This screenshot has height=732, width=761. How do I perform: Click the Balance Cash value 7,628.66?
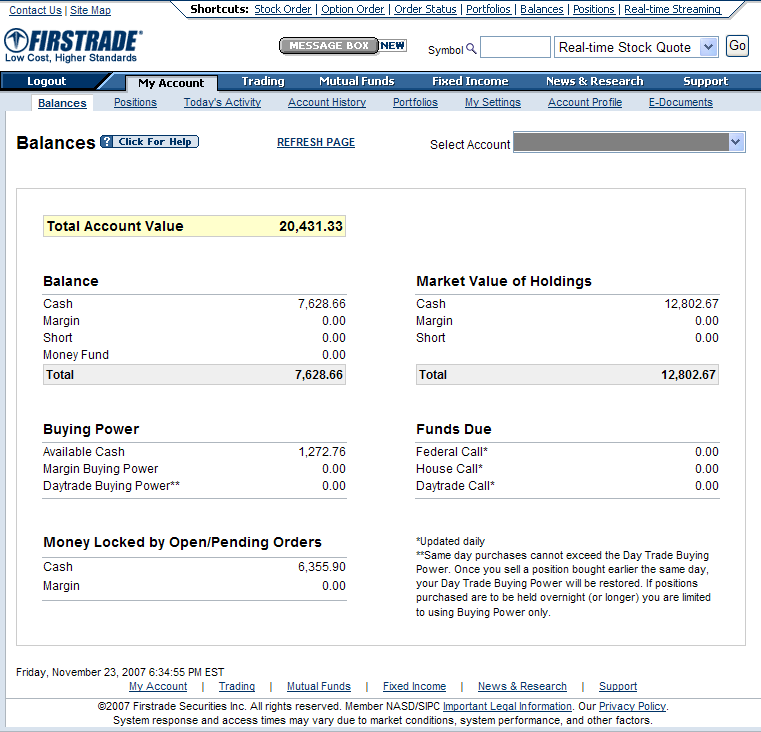point(322,304)
